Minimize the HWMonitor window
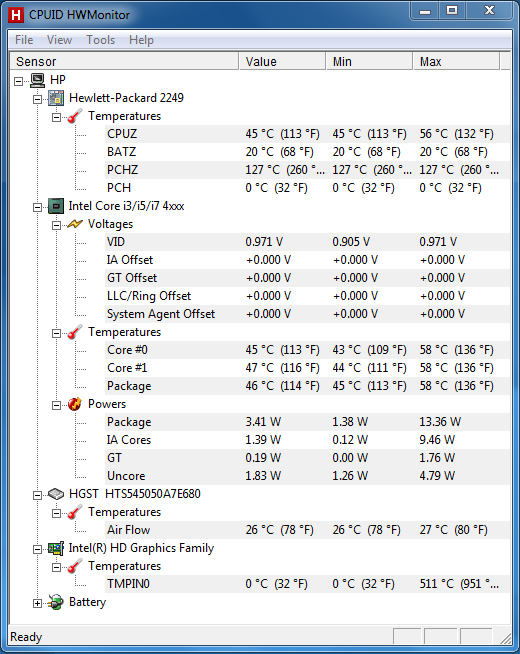520x654 pixels. [425, 11]
